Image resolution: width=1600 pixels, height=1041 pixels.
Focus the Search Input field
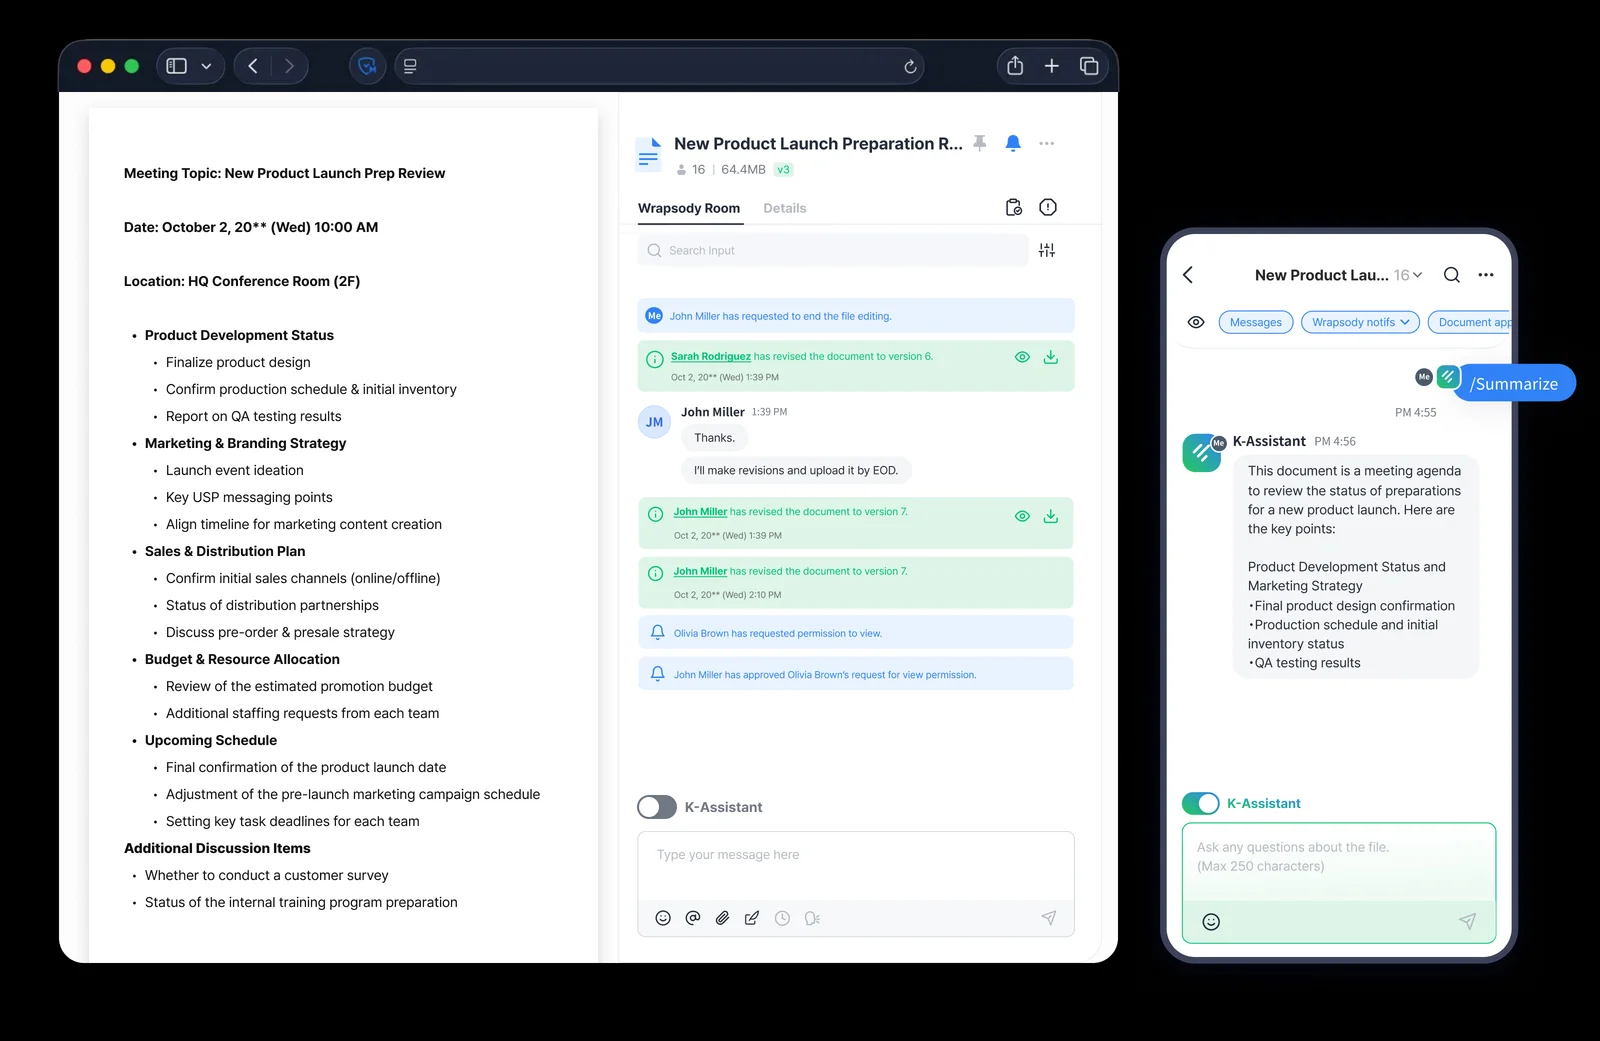click(833, 250)
